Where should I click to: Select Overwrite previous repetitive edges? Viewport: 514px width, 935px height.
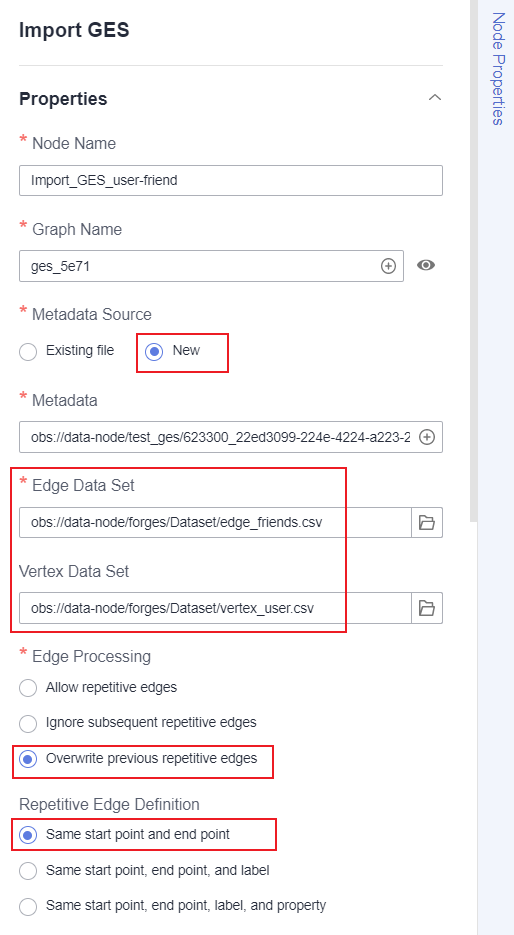28,760
